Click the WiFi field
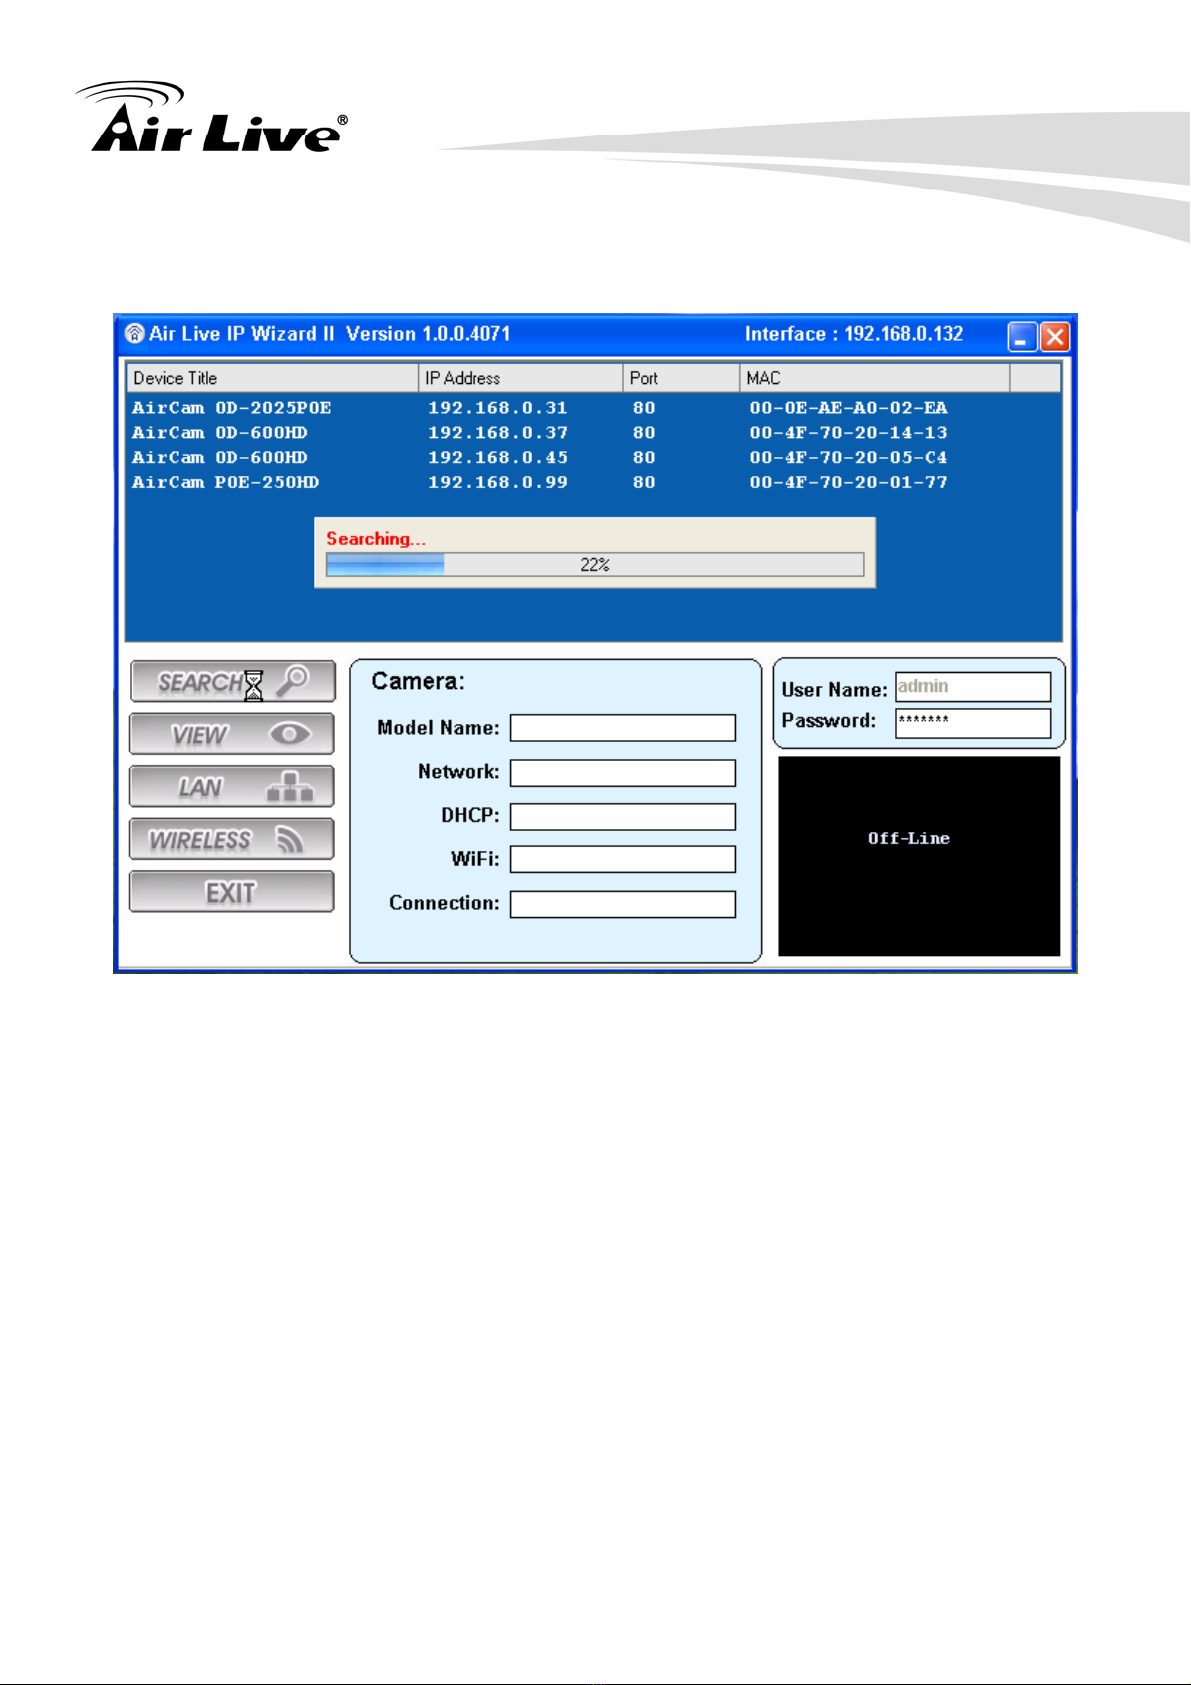1191x1685 pixels. (623, 860)
